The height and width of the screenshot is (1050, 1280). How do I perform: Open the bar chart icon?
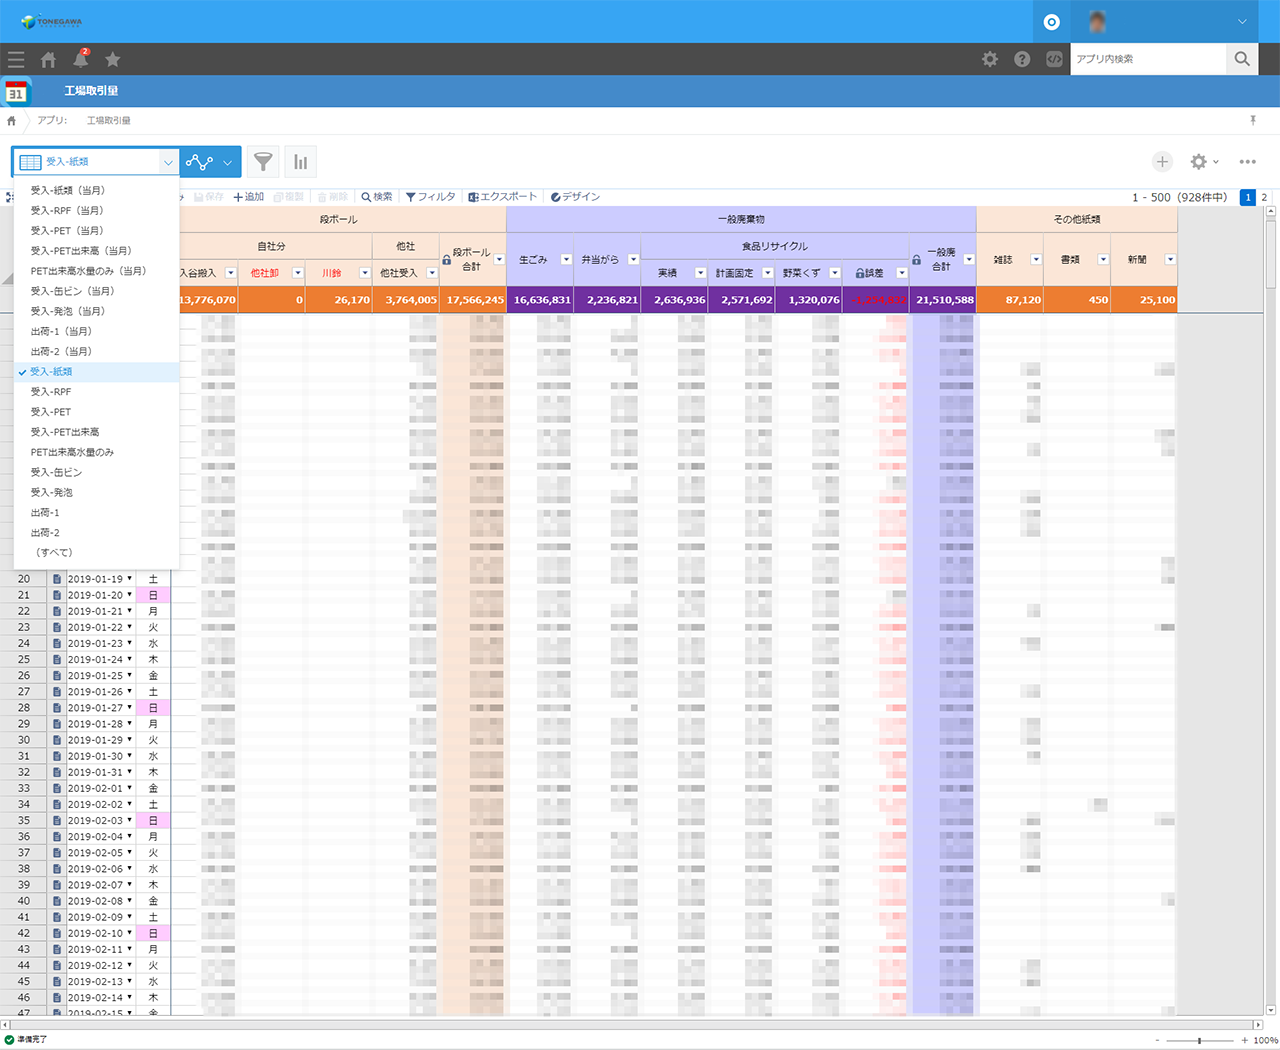(x=300, y=161)
